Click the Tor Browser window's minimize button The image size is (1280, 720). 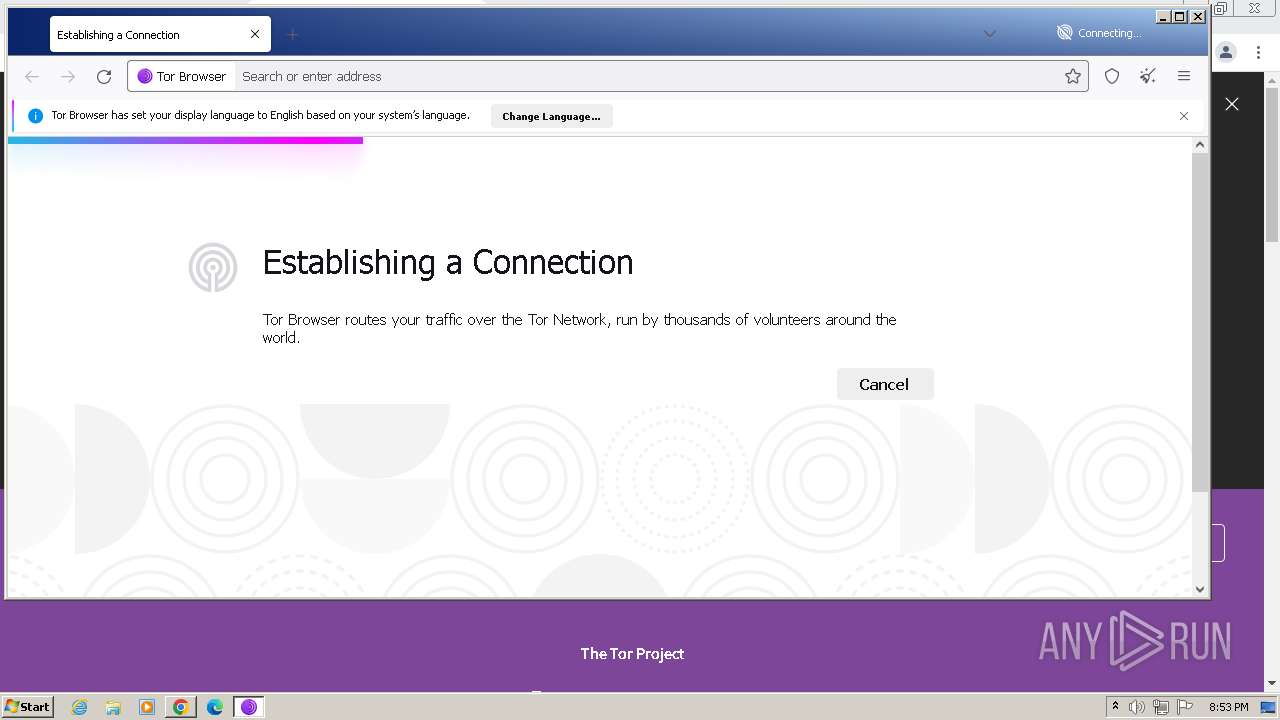tap(1163, 16)
